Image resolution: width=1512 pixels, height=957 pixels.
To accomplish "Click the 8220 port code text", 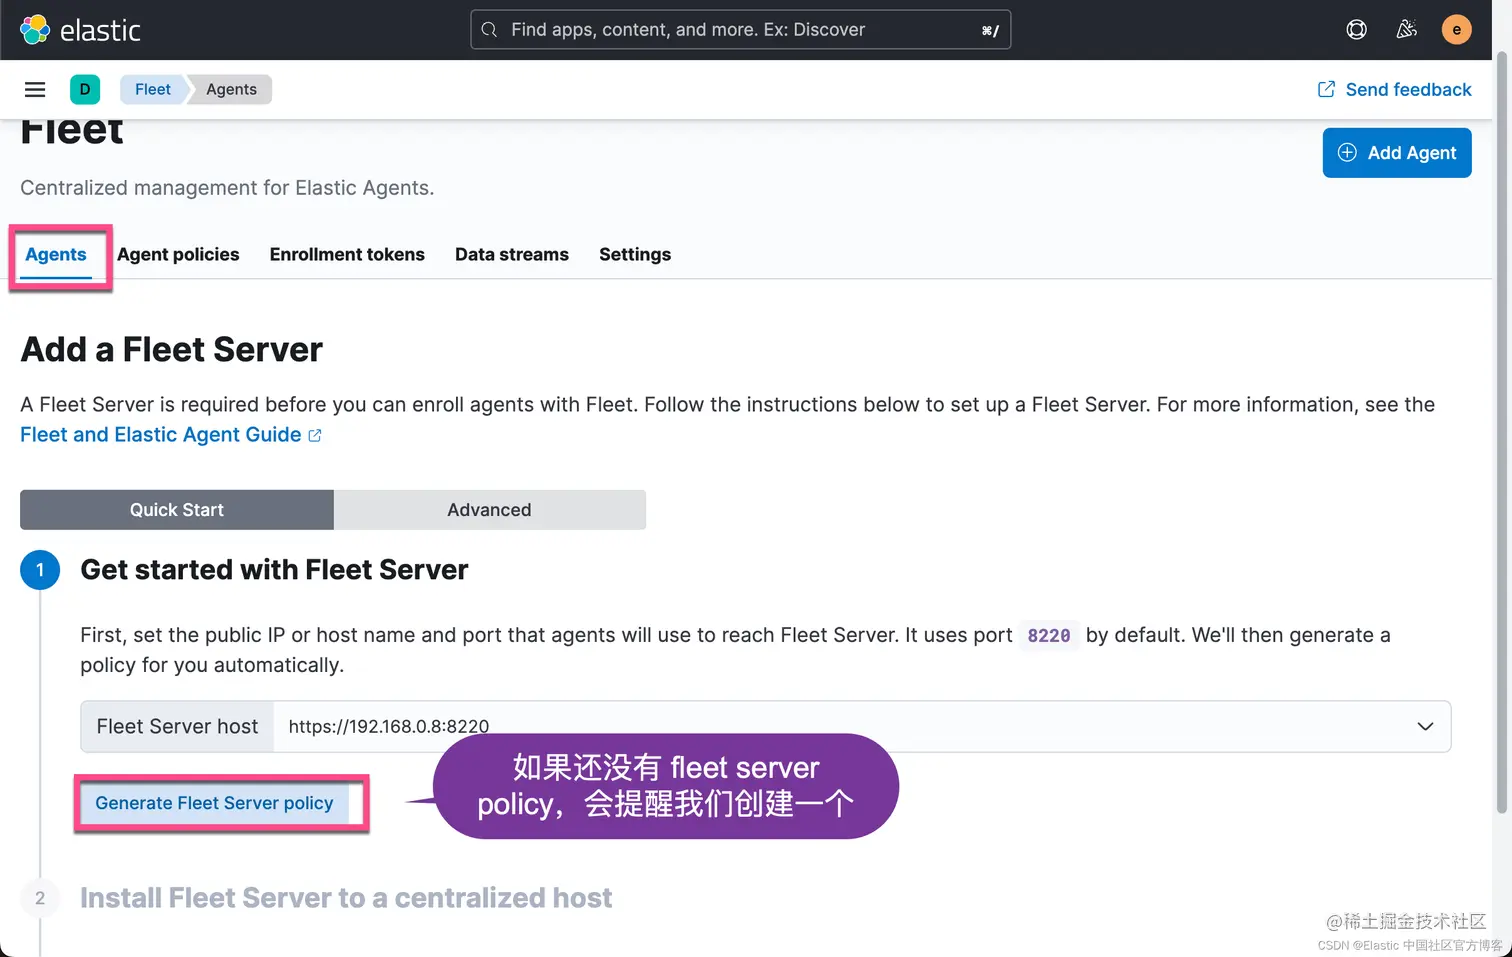I will click(x=1049, y=636).
